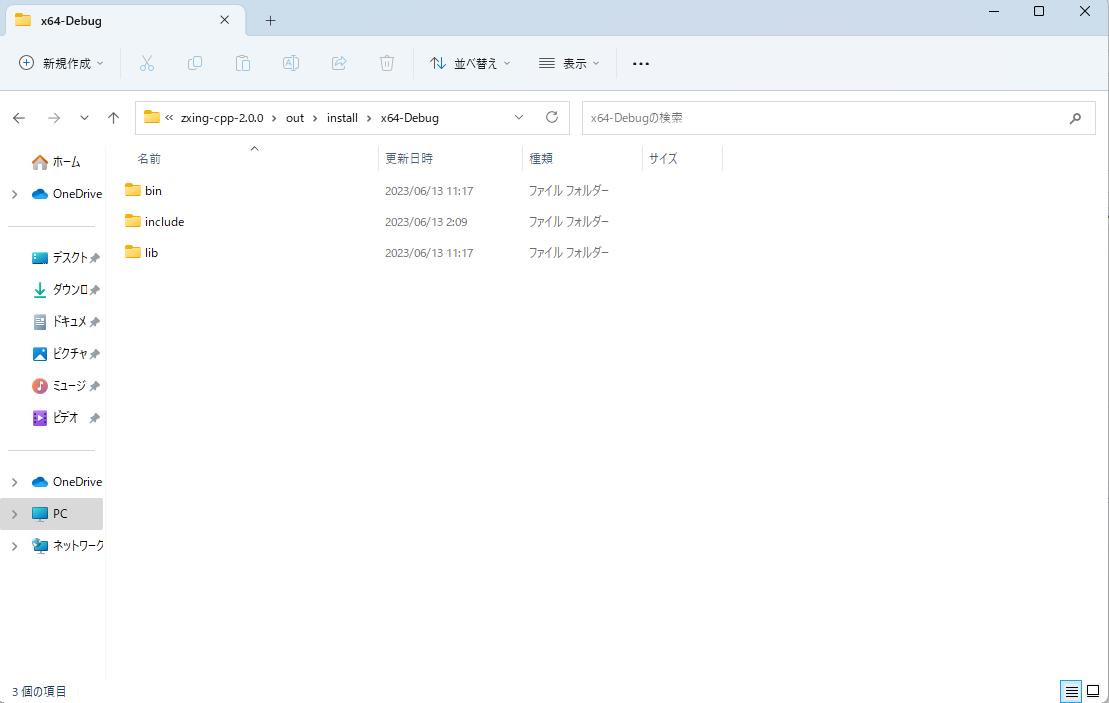Viewport: 1109px width, 703px height.
Task: Navigate up one folder level
Action: pos(113,117)
